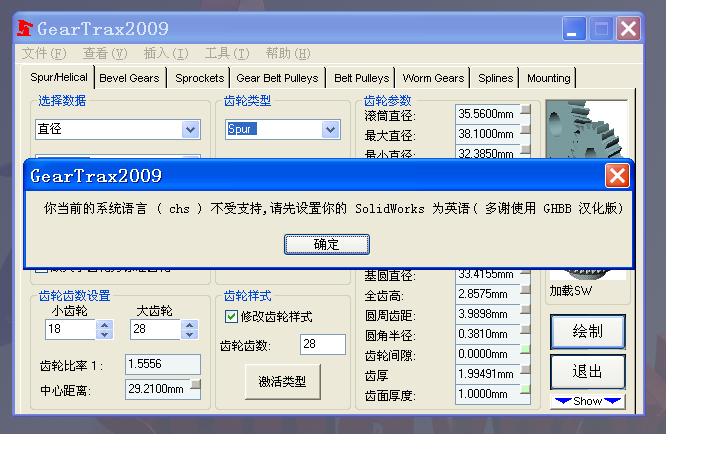Increase the 大齿轮 tooth count
The width and height of the screenshot is (720, 450).
tap(190, 325)
